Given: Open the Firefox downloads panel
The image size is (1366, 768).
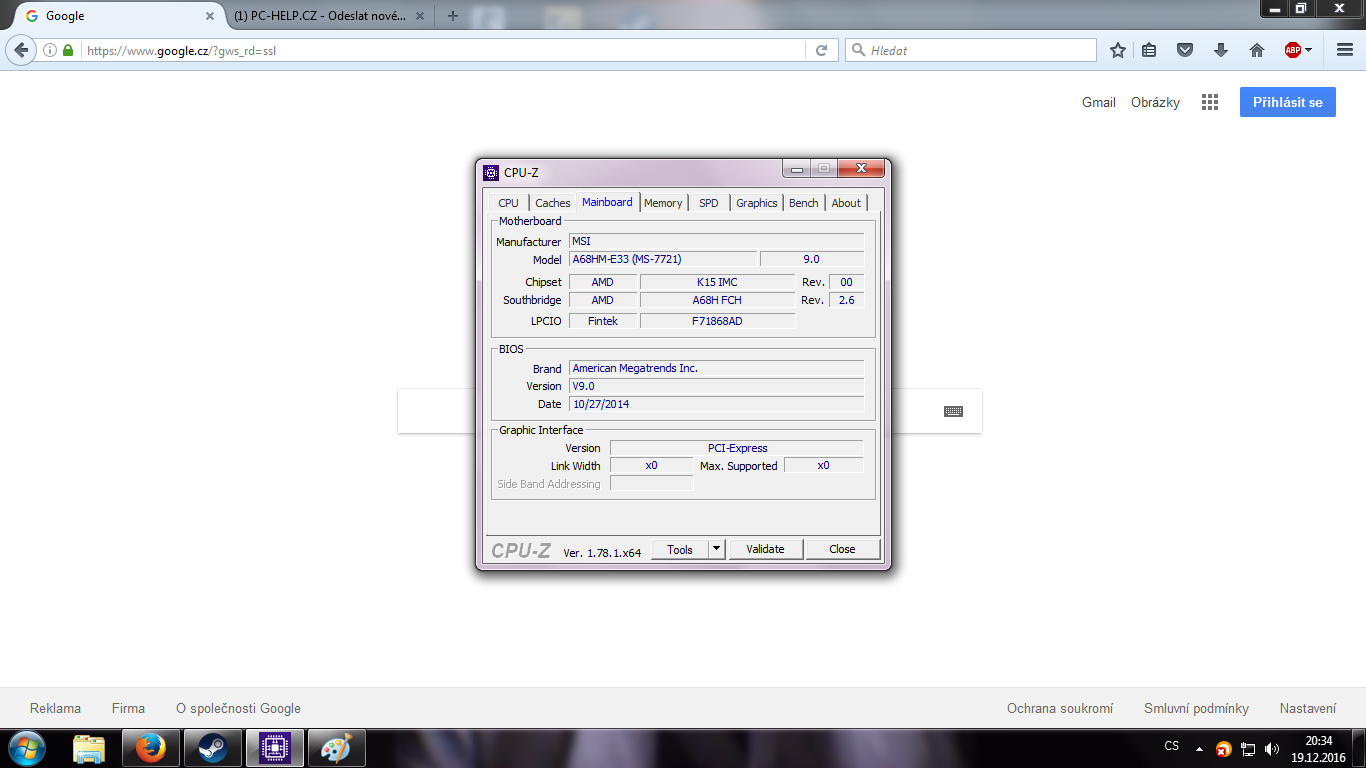Looking at the screenshot, I should point(1221,50).
